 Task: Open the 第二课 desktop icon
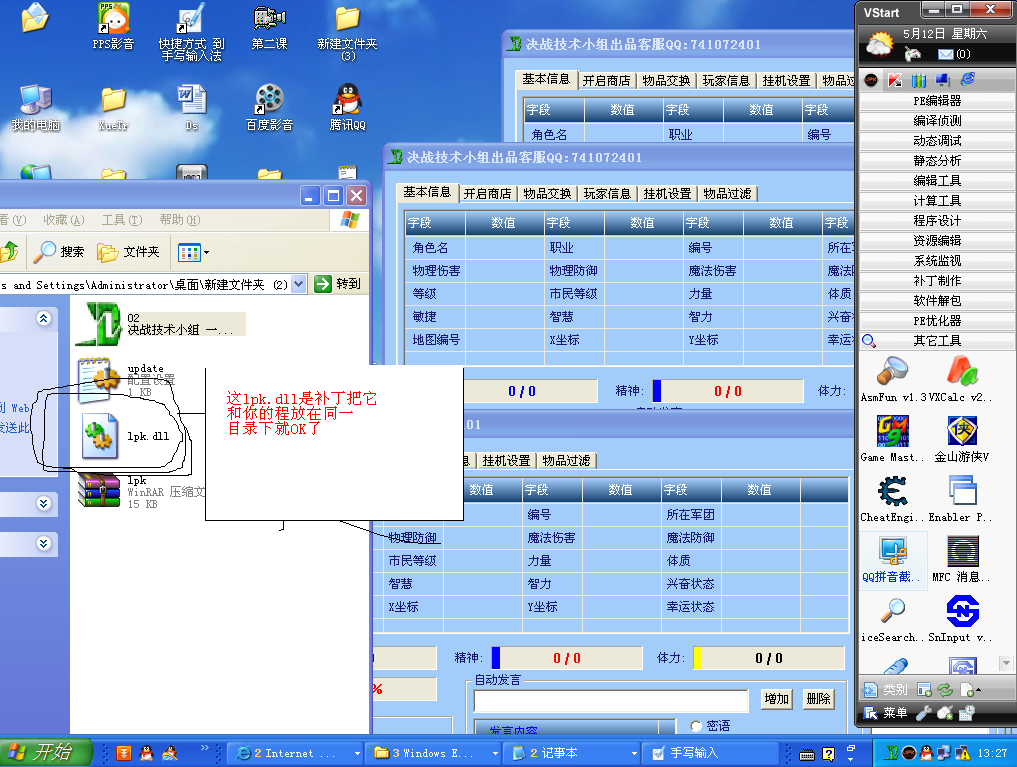(x=269, y=27)
